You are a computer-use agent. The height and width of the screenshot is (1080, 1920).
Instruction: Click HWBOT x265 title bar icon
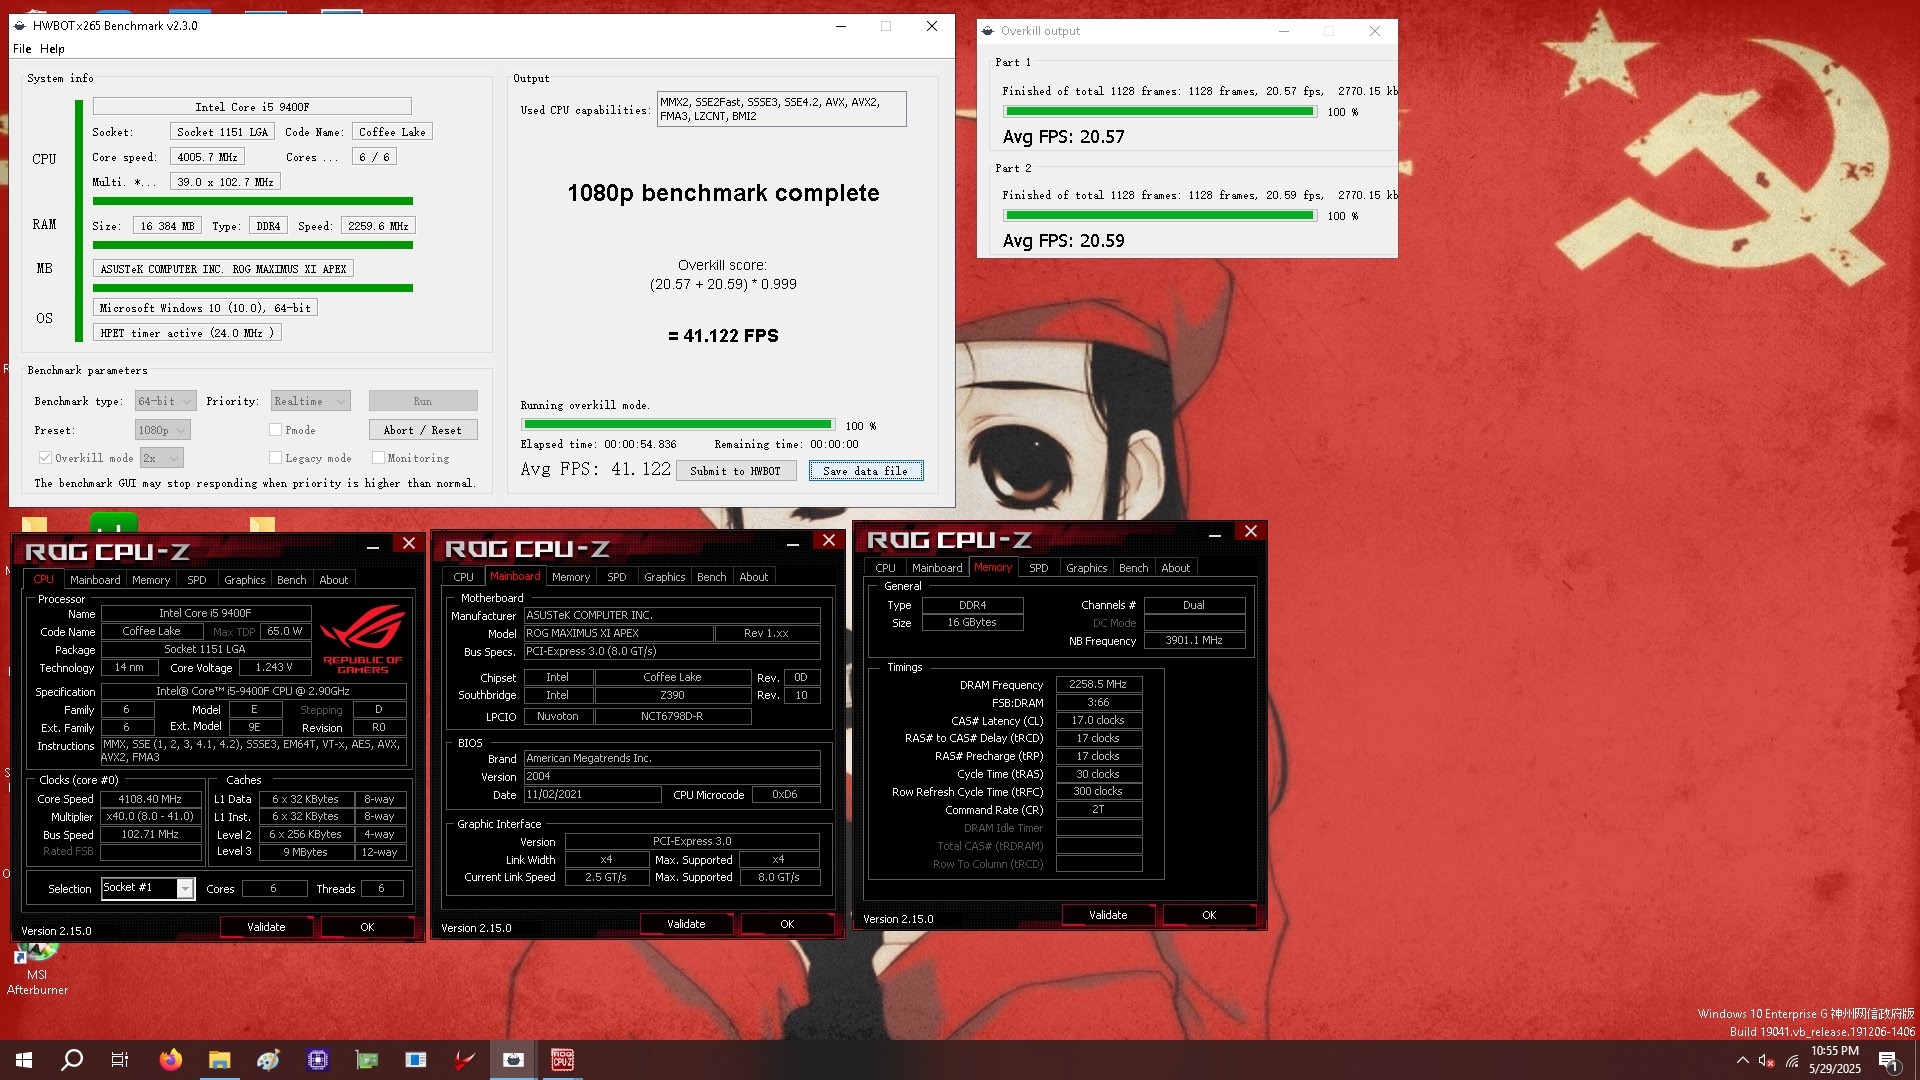20,26
